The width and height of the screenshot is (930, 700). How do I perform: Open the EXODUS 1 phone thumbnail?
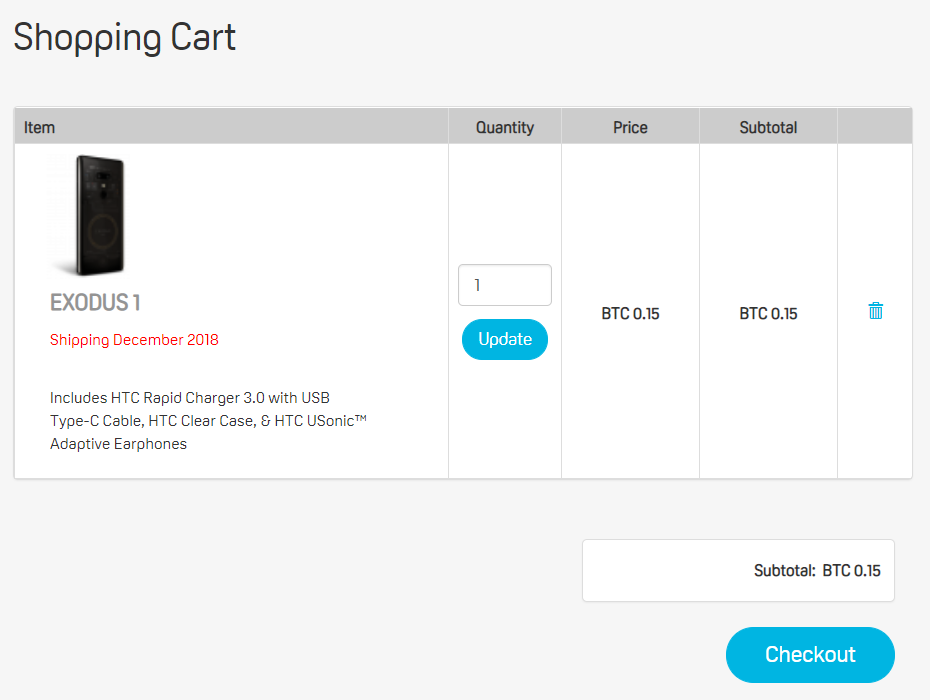pos(89,215)
